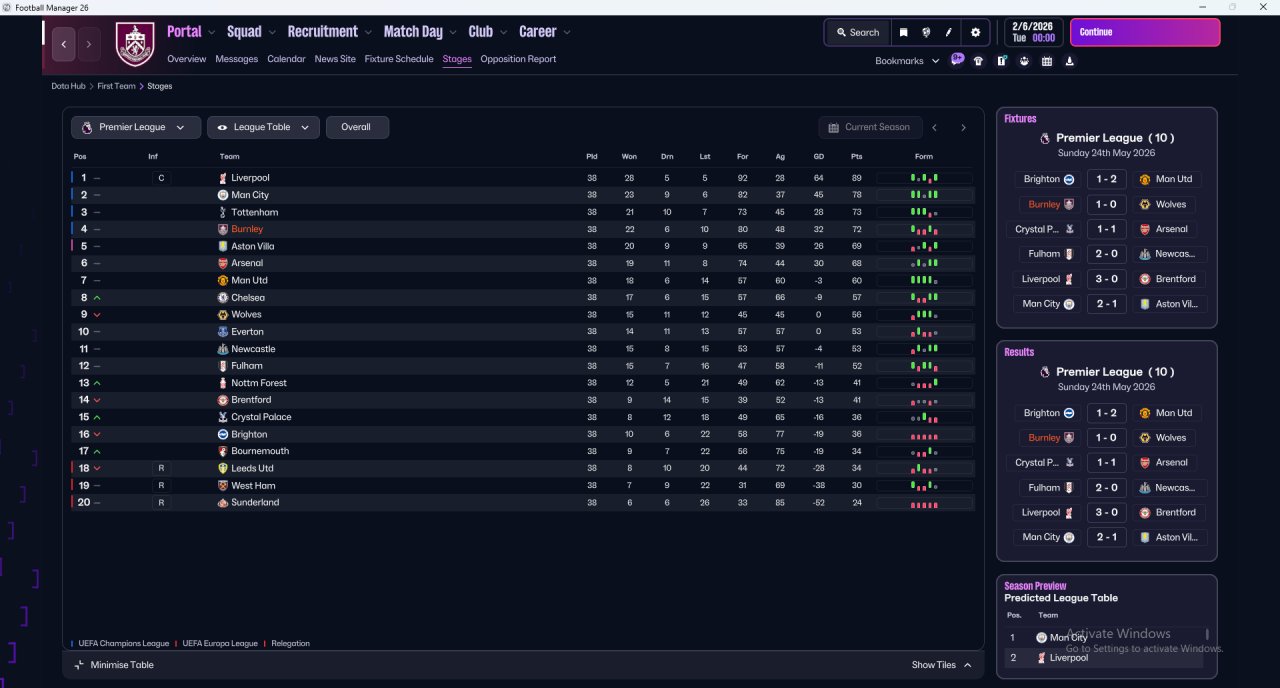Open the settings gear icon
1280x688 pixels.
point(976,32)
